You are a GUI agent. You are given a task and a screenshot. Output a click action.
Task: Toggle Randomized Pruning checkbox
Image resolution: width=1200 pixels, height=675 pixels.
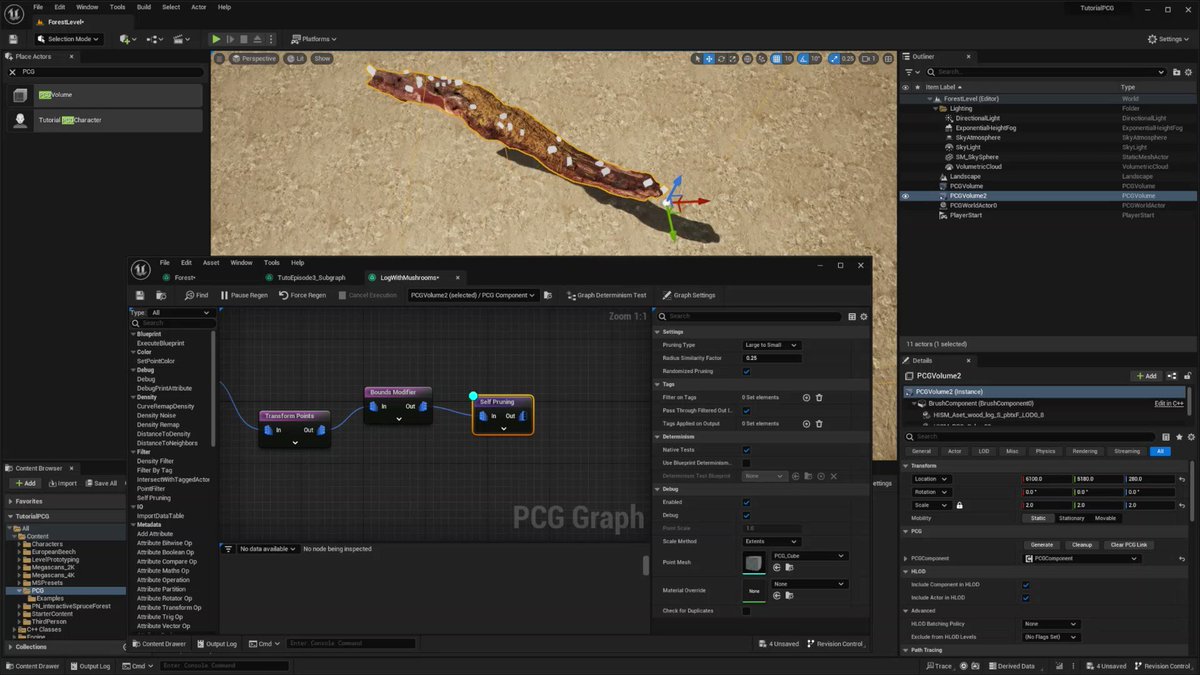pos(746,371)
